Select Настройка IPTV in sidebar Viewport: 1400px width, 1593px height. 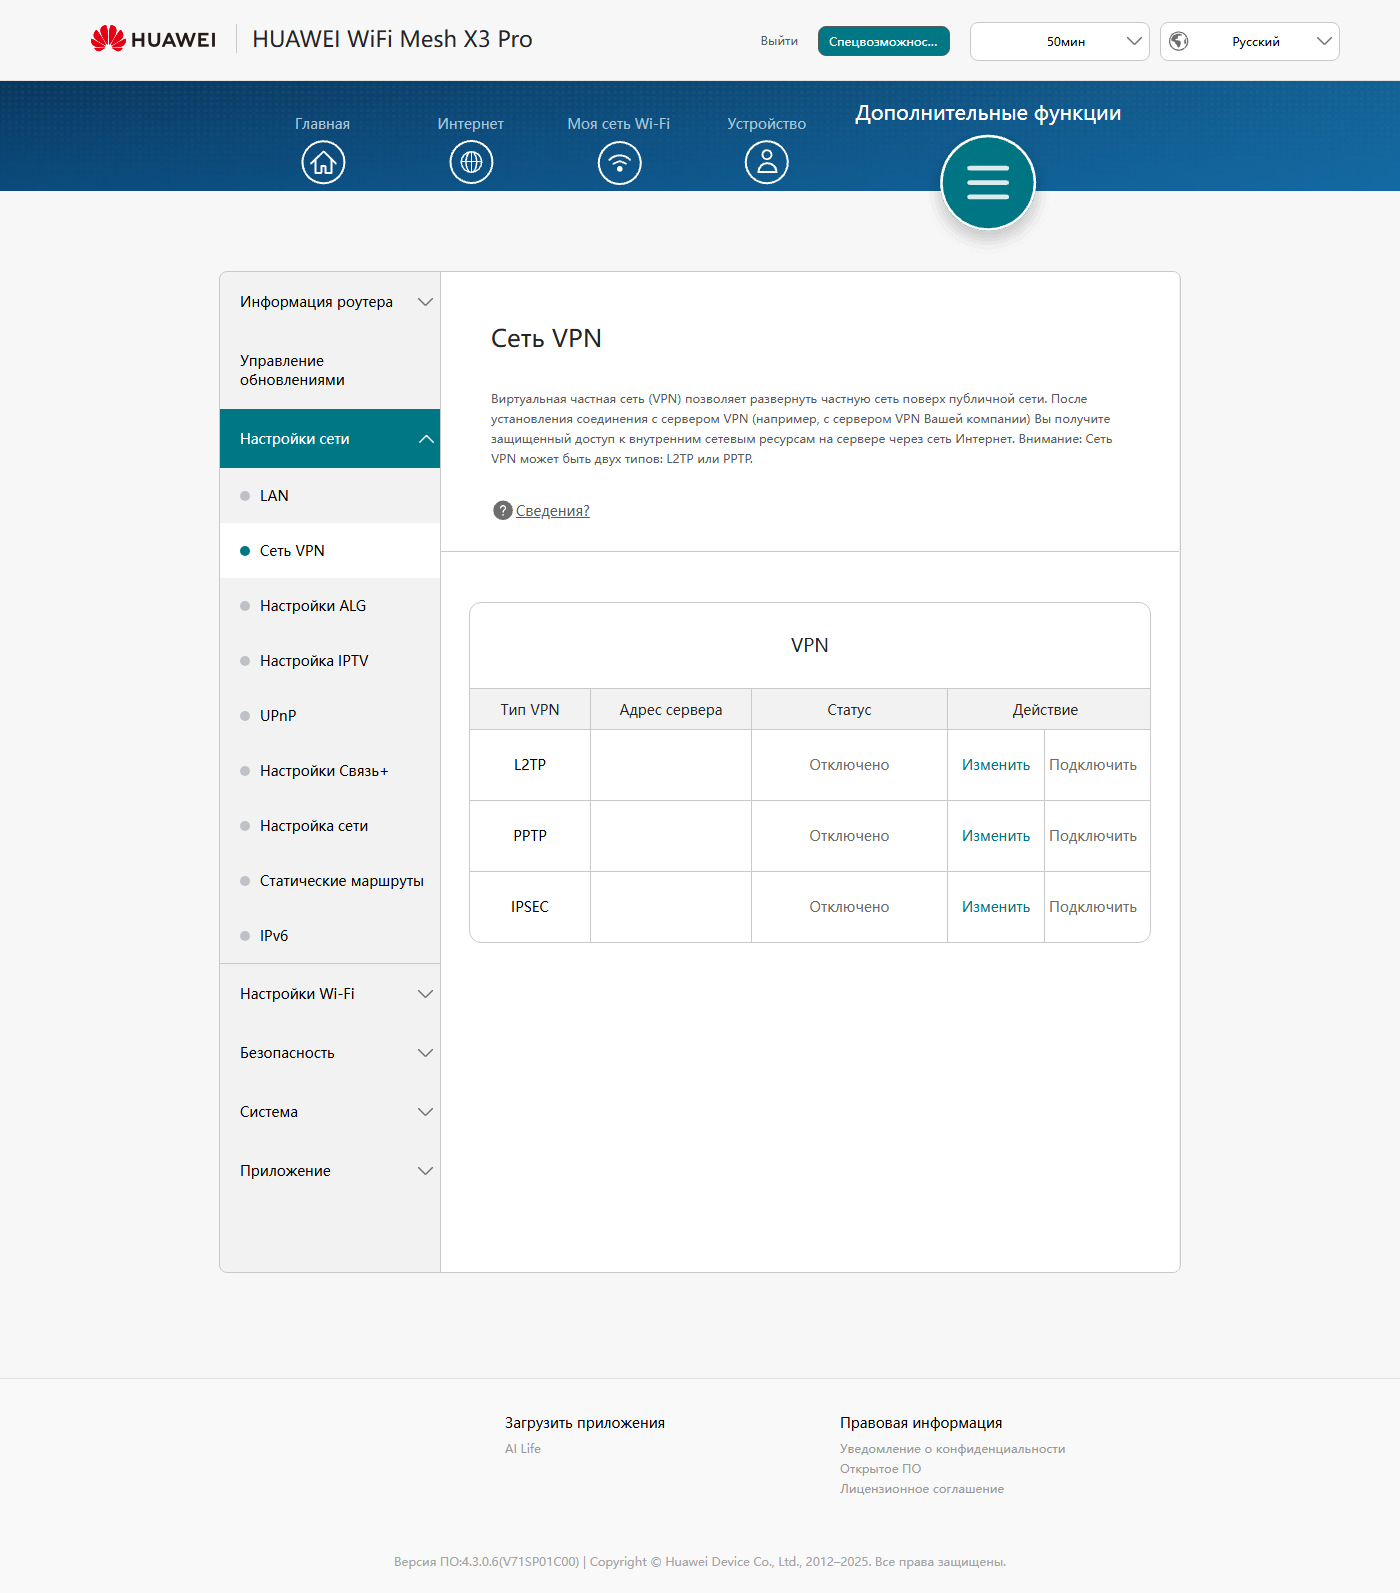click(330, 661)
